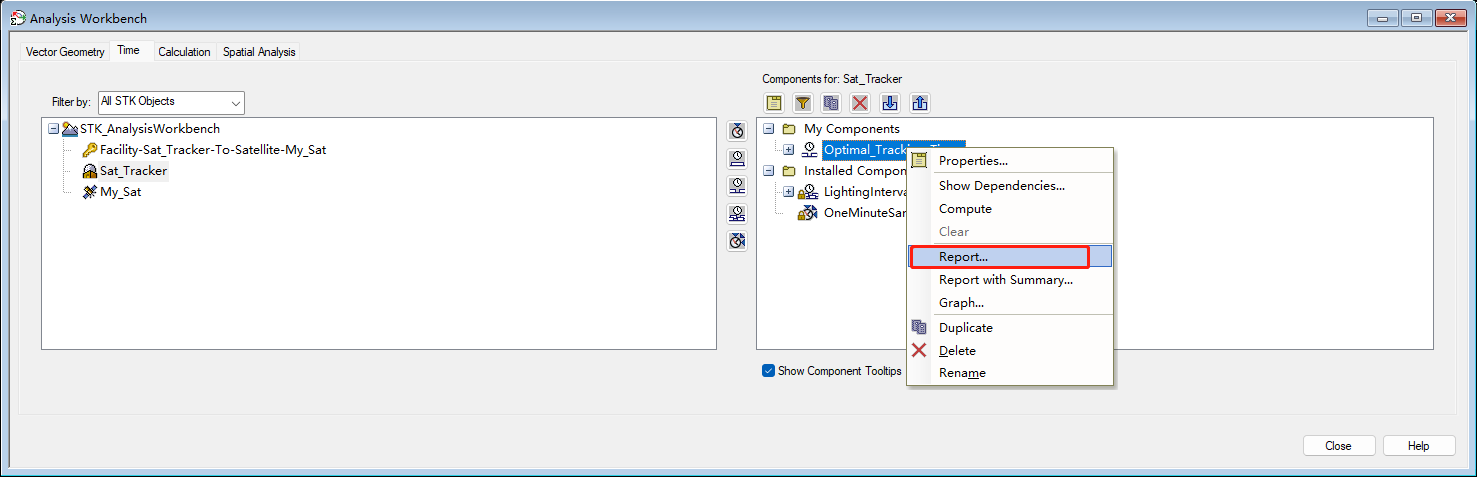Select My_Sat satellite in object tree
The image size is (1477, 477).
point(120,192)
